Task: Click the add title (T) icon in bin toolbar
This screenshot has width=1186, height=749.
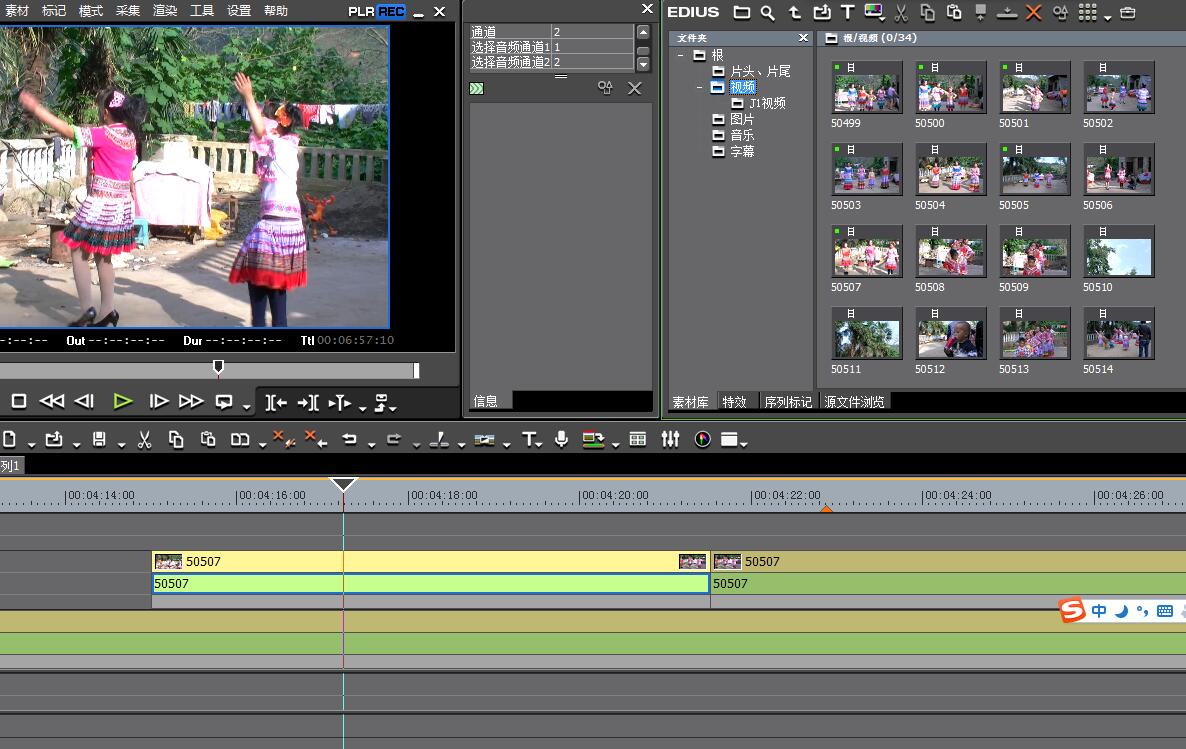Action: pyautogui.click(x=847, y=13)
